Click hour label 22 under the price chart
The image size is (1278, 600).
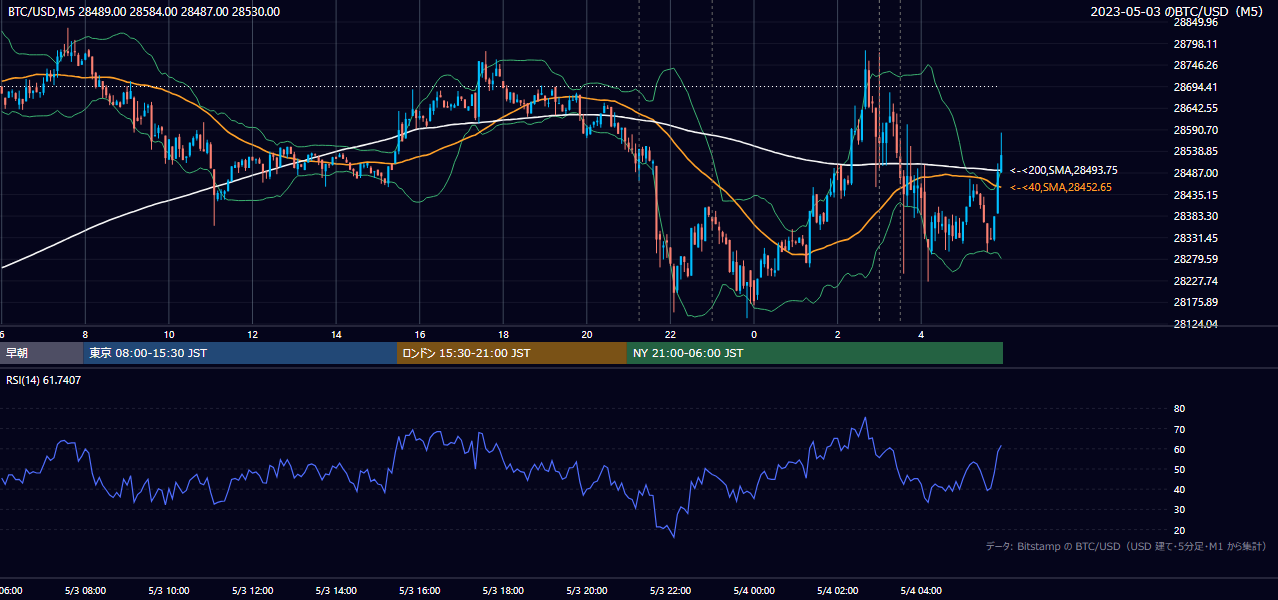(x=671, y=334)
